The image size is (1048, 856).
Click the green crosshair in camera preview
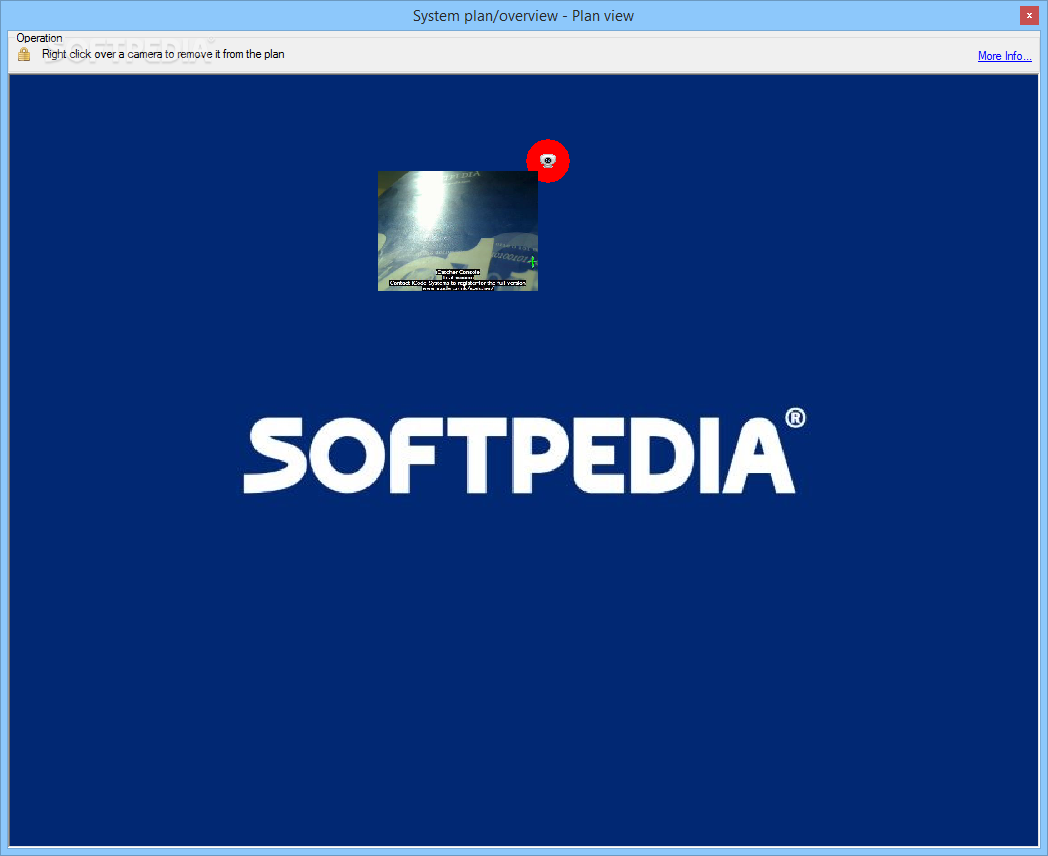pyautogui.click(x=532, y=262)
